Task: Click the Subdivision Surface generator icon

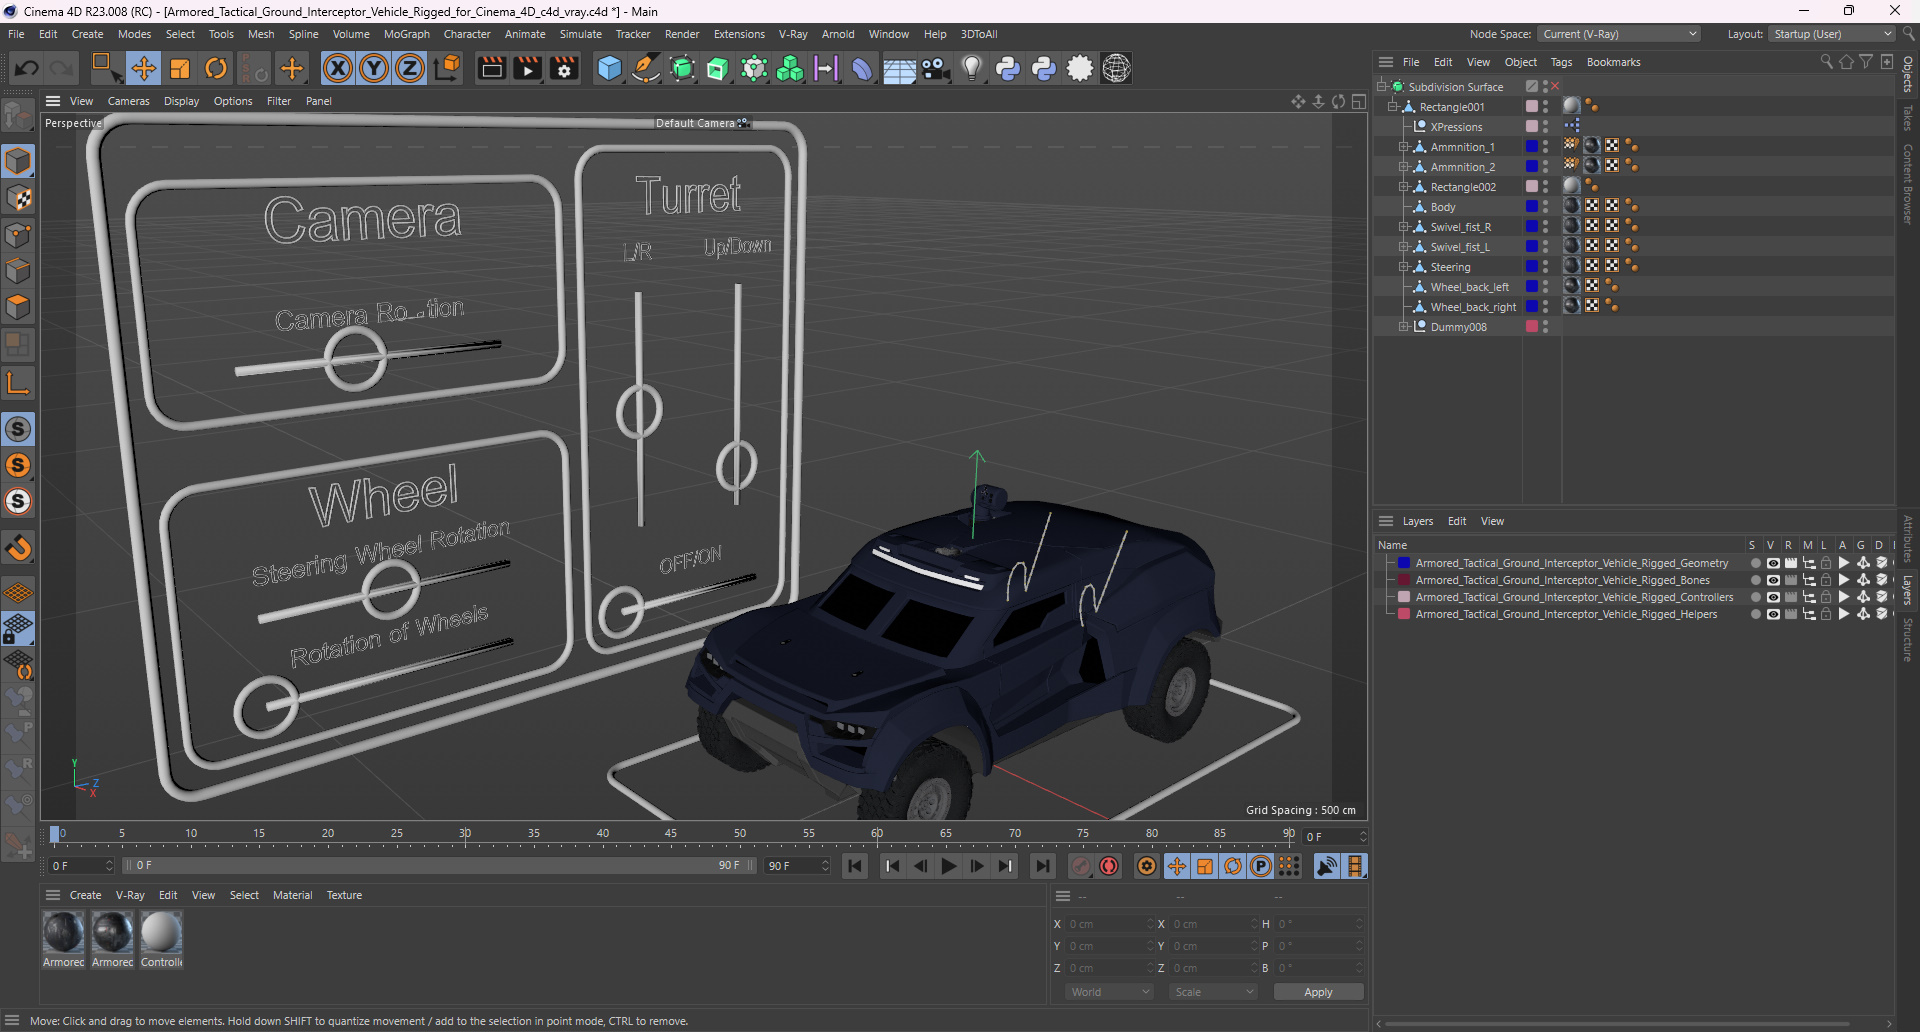Action: (x=682, y=68)
